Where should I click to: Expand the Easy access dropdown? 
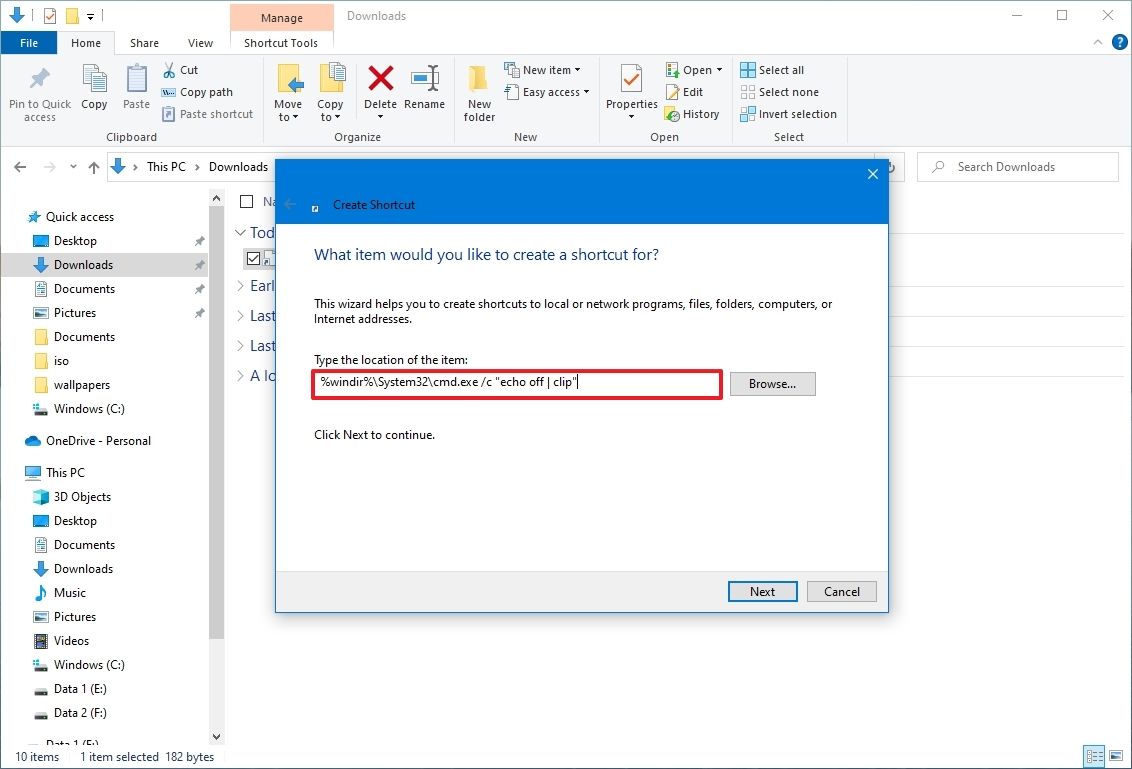point(548,91)
